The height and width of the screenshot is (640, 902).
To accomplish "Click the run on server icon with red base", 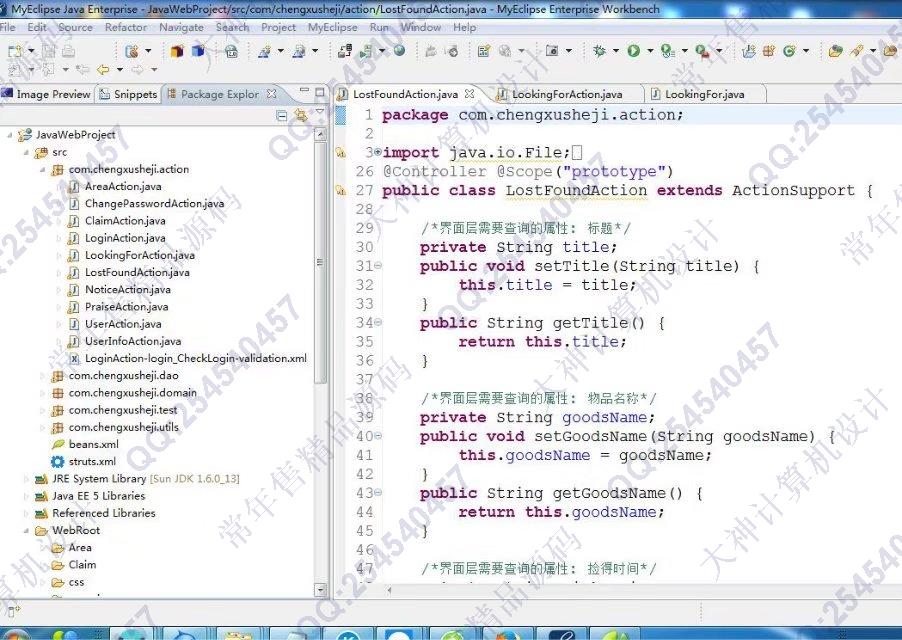I will (702, 51).
